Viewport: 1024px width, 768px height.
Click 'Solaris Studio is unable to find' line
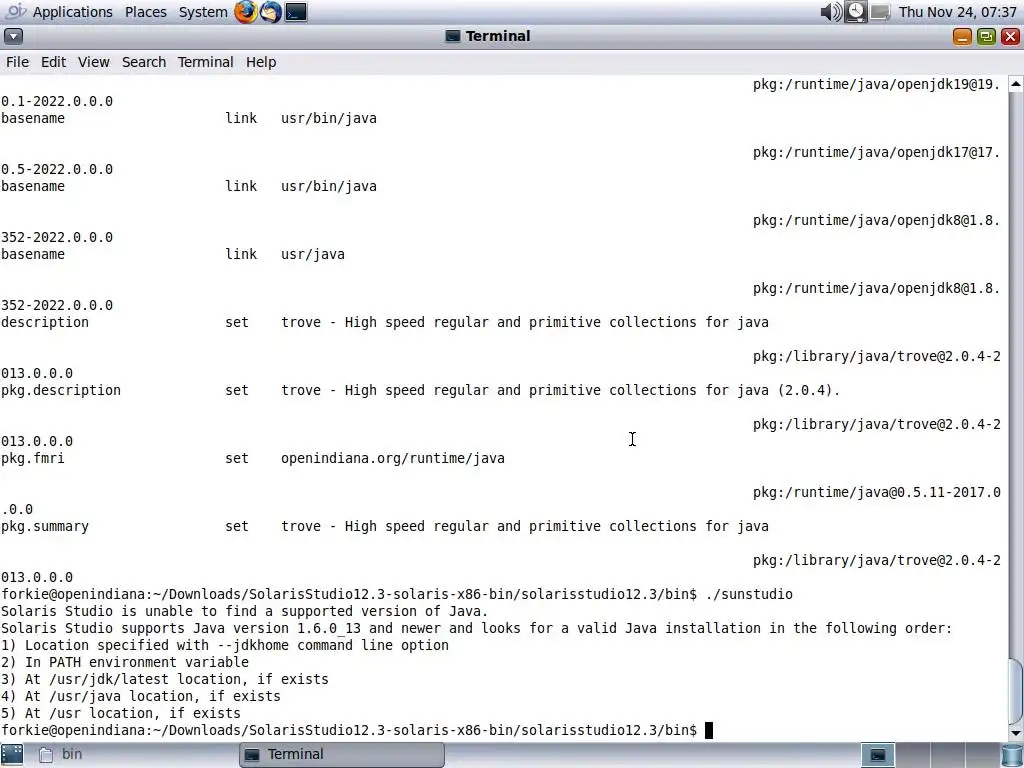[x=245, y=611]
